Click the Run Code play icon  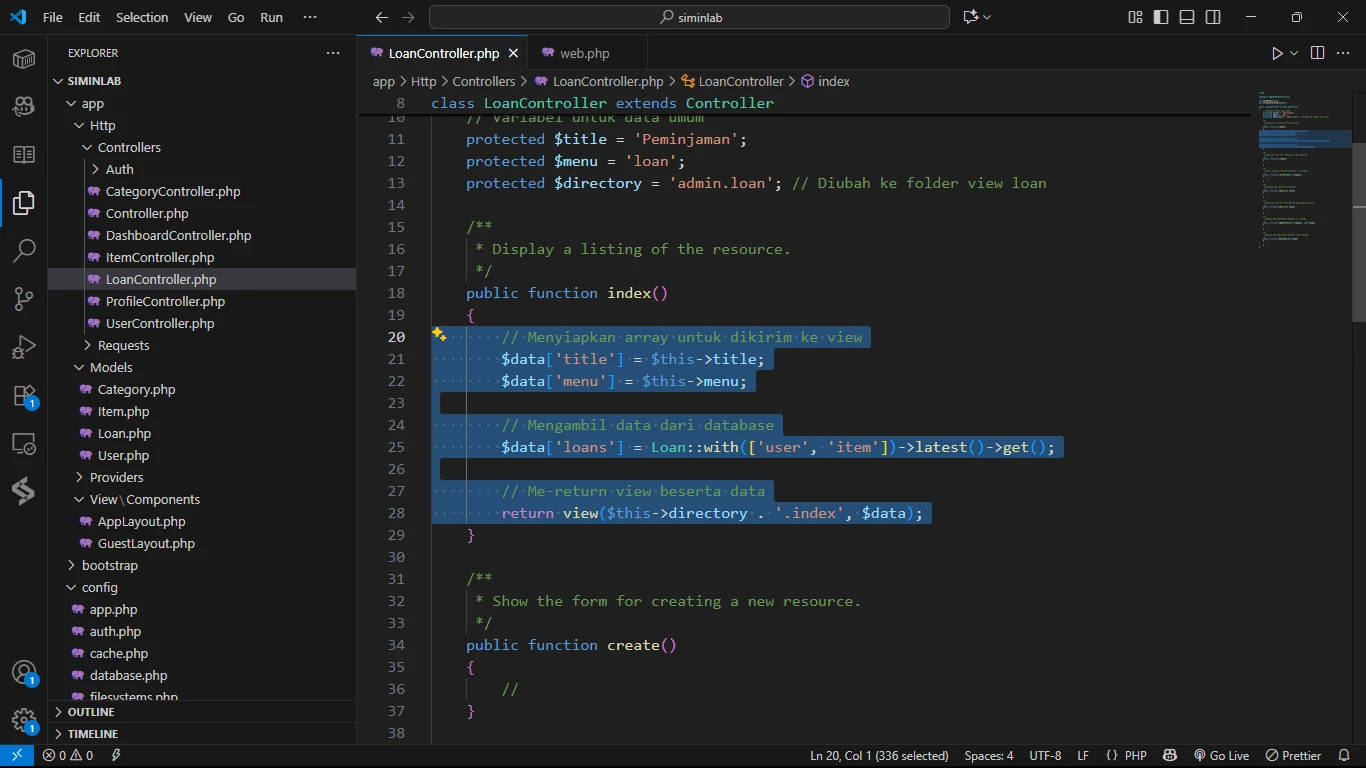click(x=1277, y=53)
